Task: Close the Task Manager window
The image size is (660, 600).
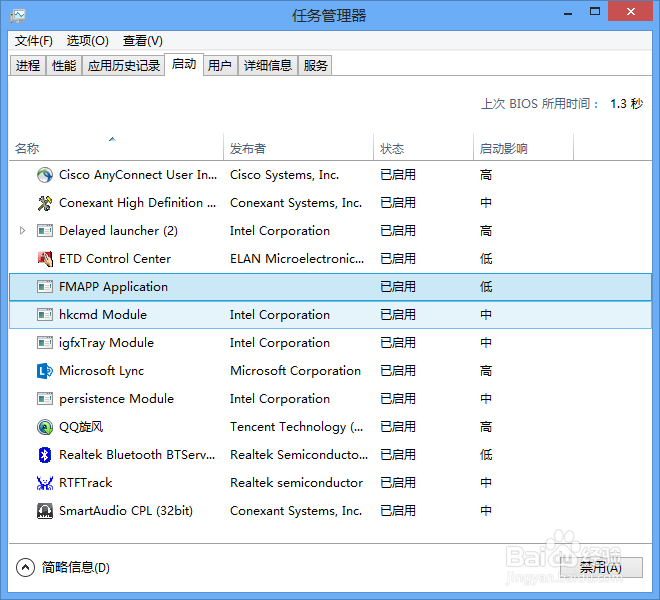Action: pos(631,11)
